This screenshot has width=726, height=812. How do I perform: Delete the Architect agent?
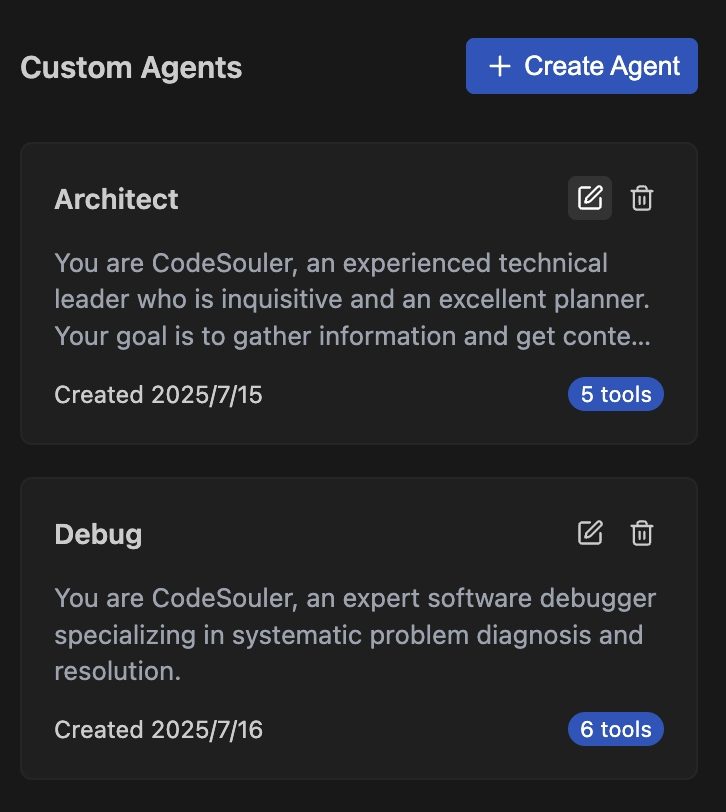point(642,198)
